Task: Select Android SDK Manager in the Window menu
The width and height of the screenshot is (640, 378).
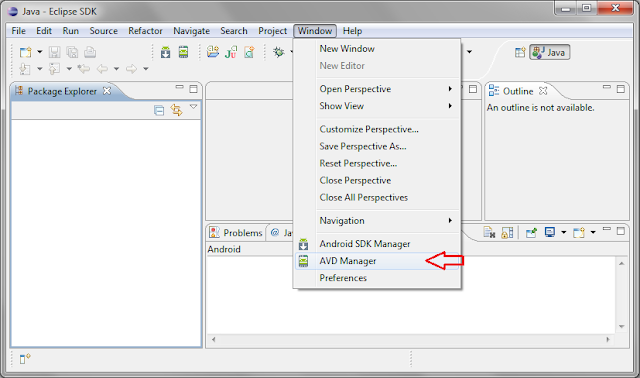Action: pos(377,244)
